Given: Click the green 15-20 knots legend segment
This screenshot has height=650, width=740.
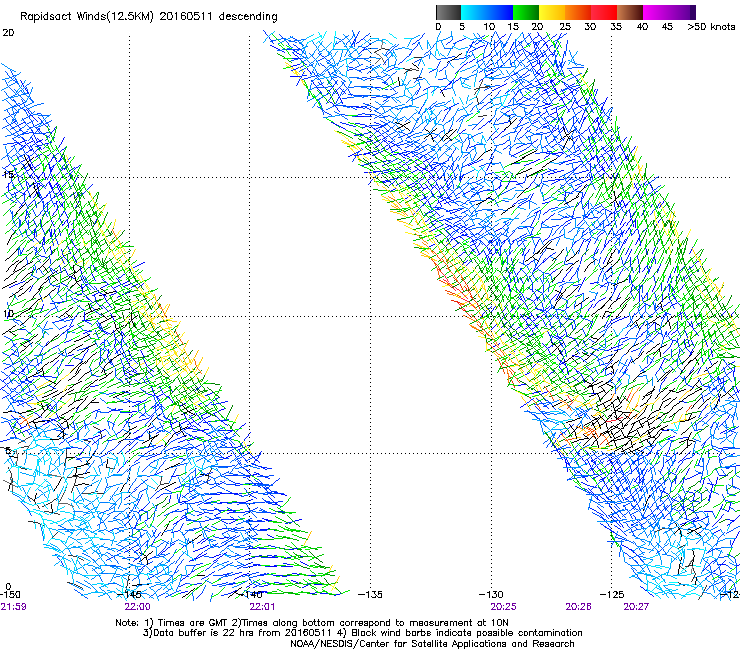Looking at the screenshot, I should 526,12.
